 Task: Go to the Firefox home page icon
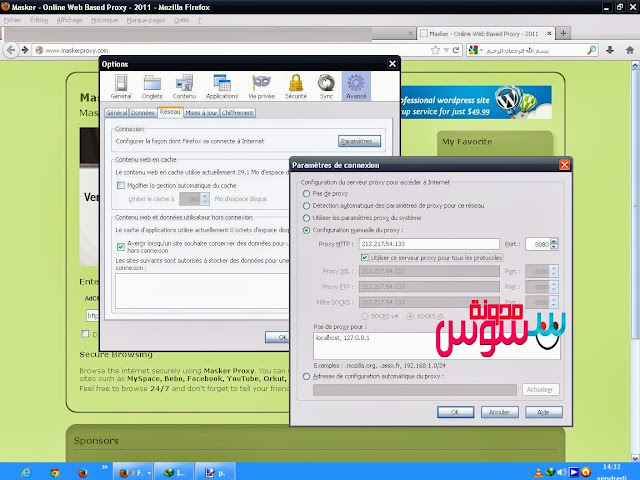(630, 50)
